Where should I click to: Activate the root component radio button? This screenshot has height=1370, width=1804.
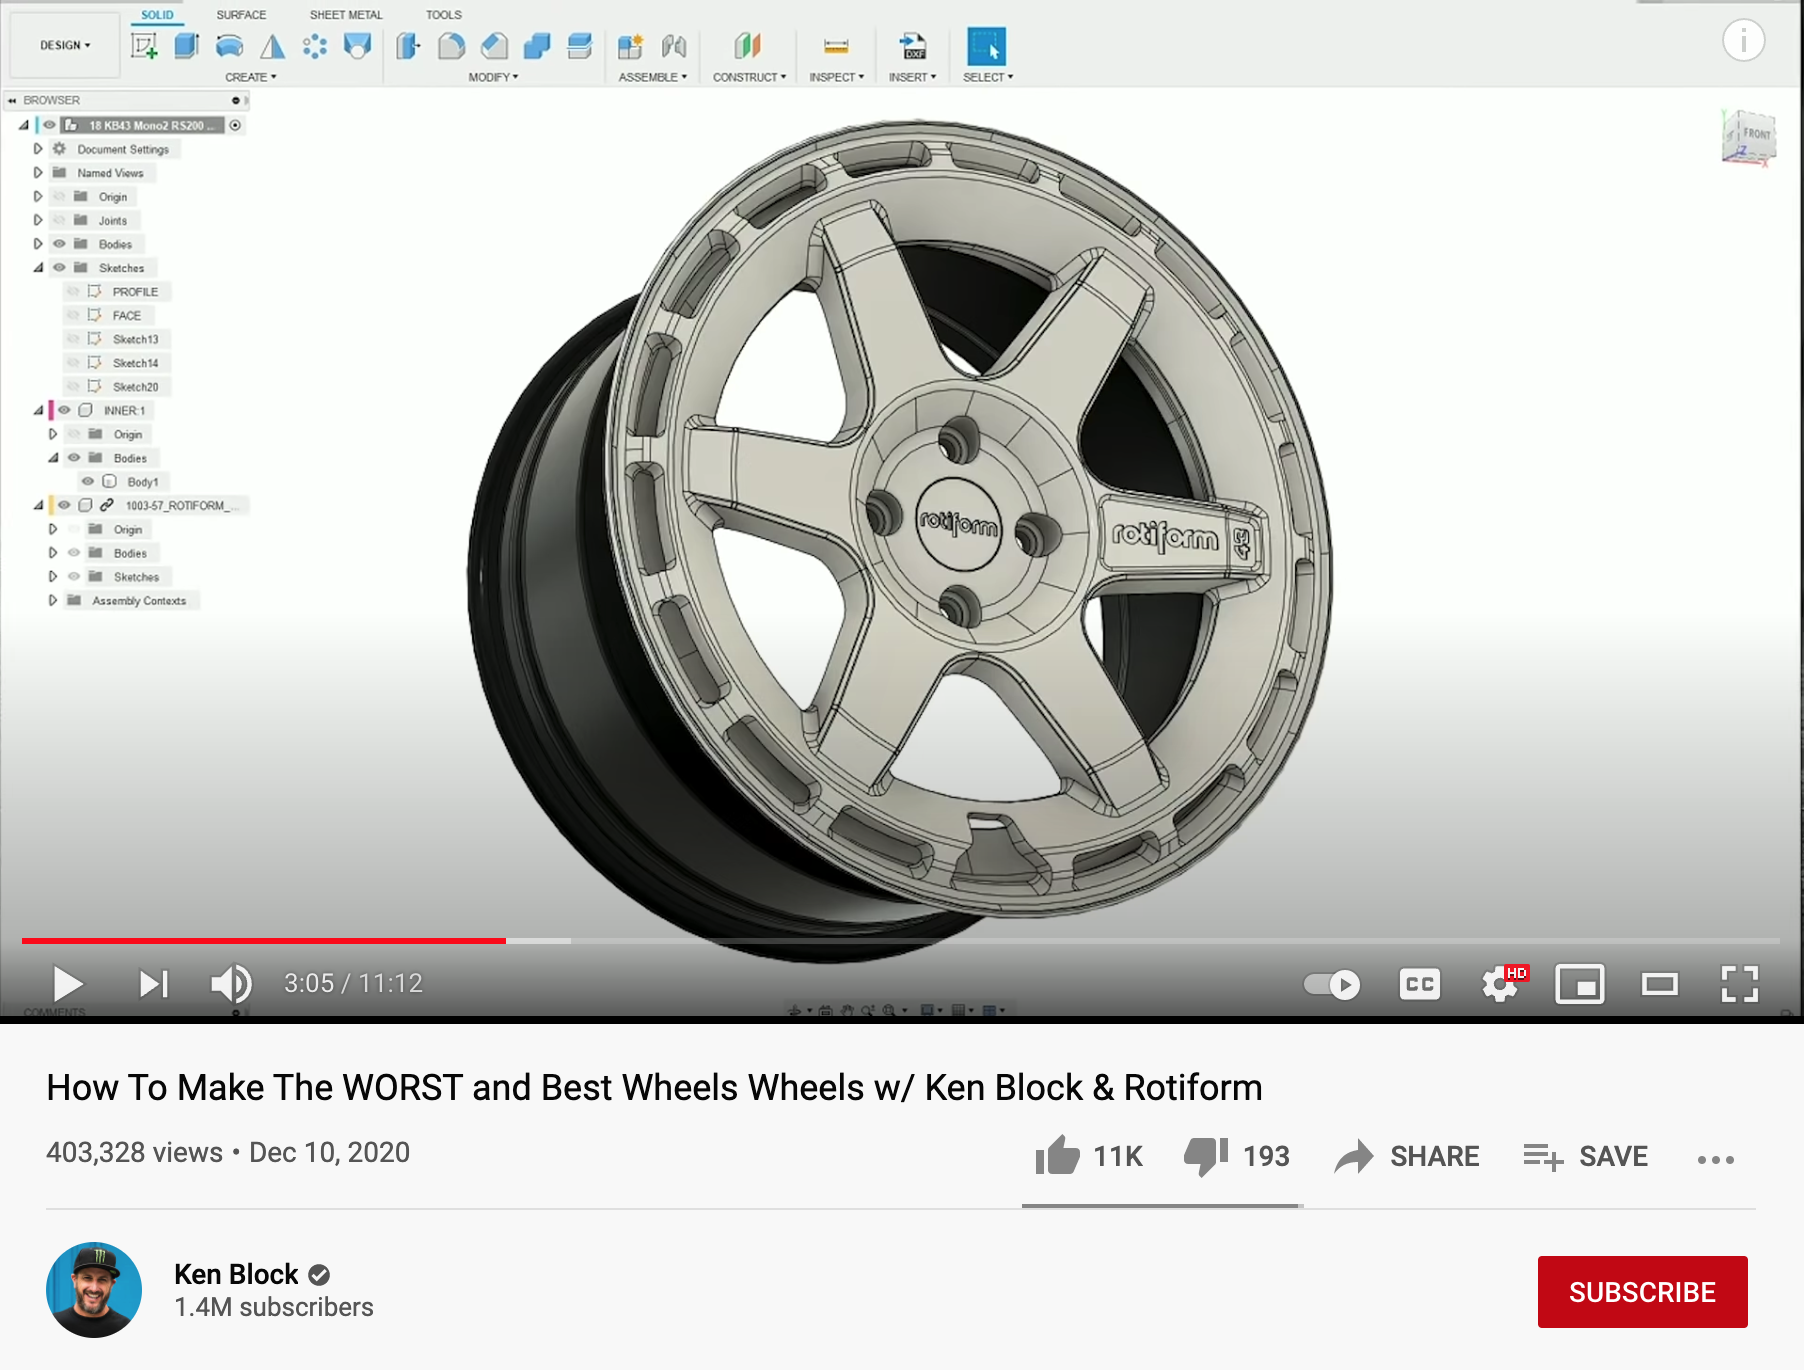tap(235, 125)
